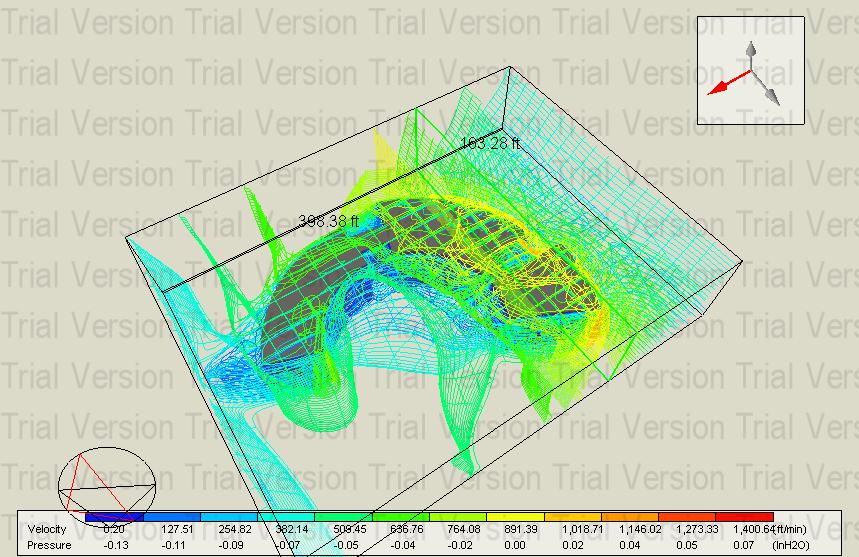Viewport: 859px width, 557px height.
Task: Click the 0.07 pressure value
Action: coord(743,545)
